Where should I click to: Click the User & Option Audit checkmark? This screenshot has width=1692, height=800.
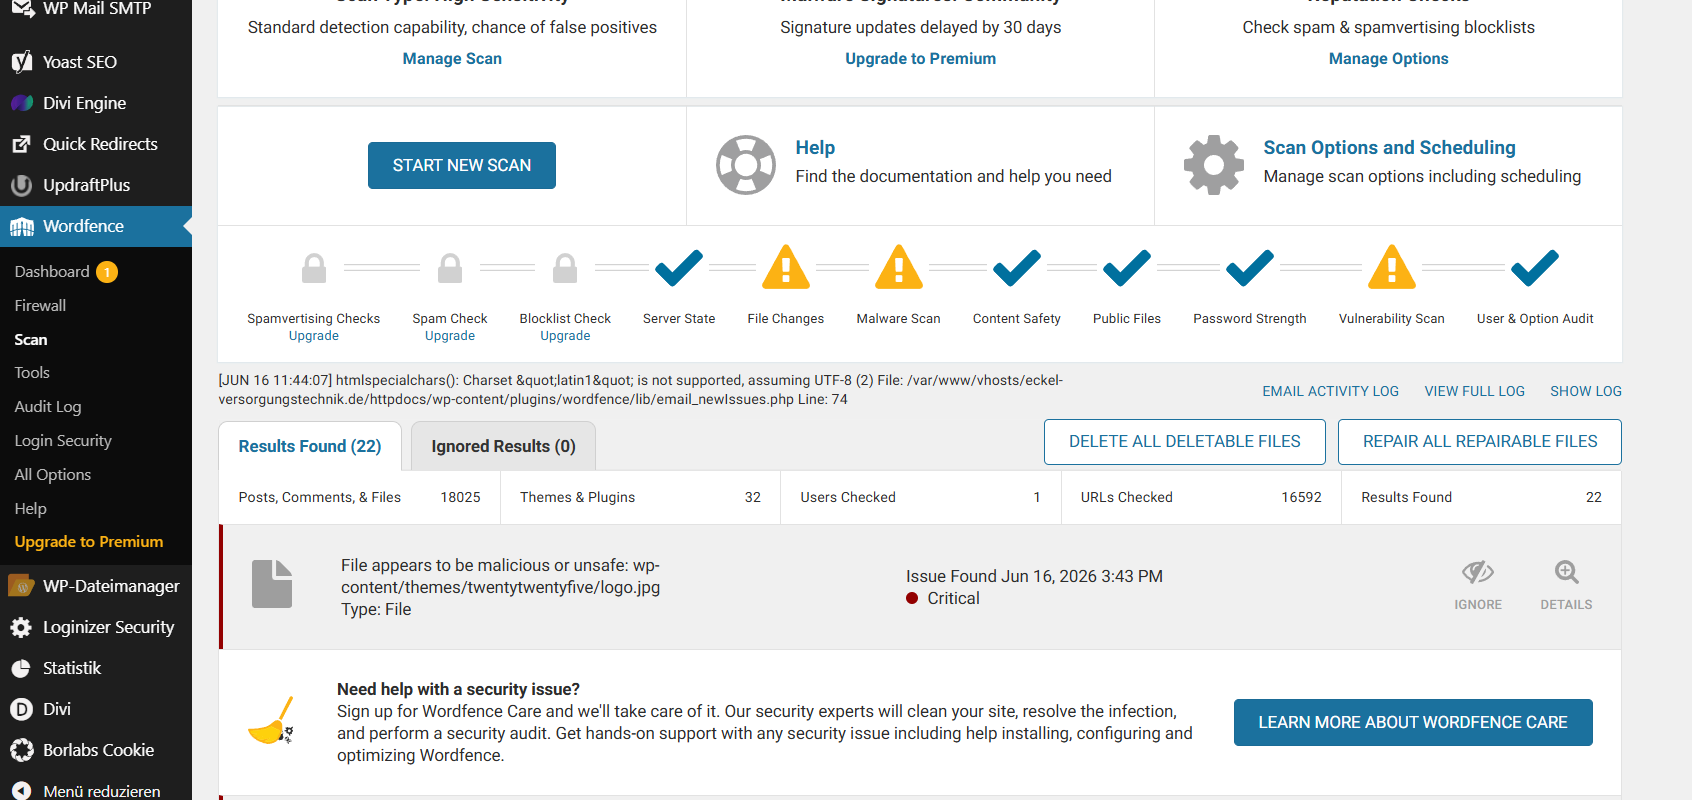(1535, 267)
